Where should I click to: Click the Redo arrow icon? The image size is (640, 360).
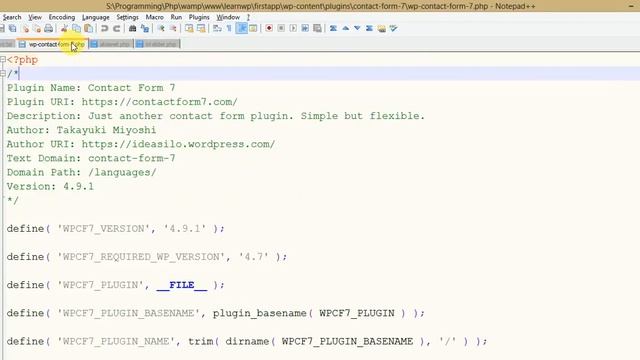[x=116, y=28]
